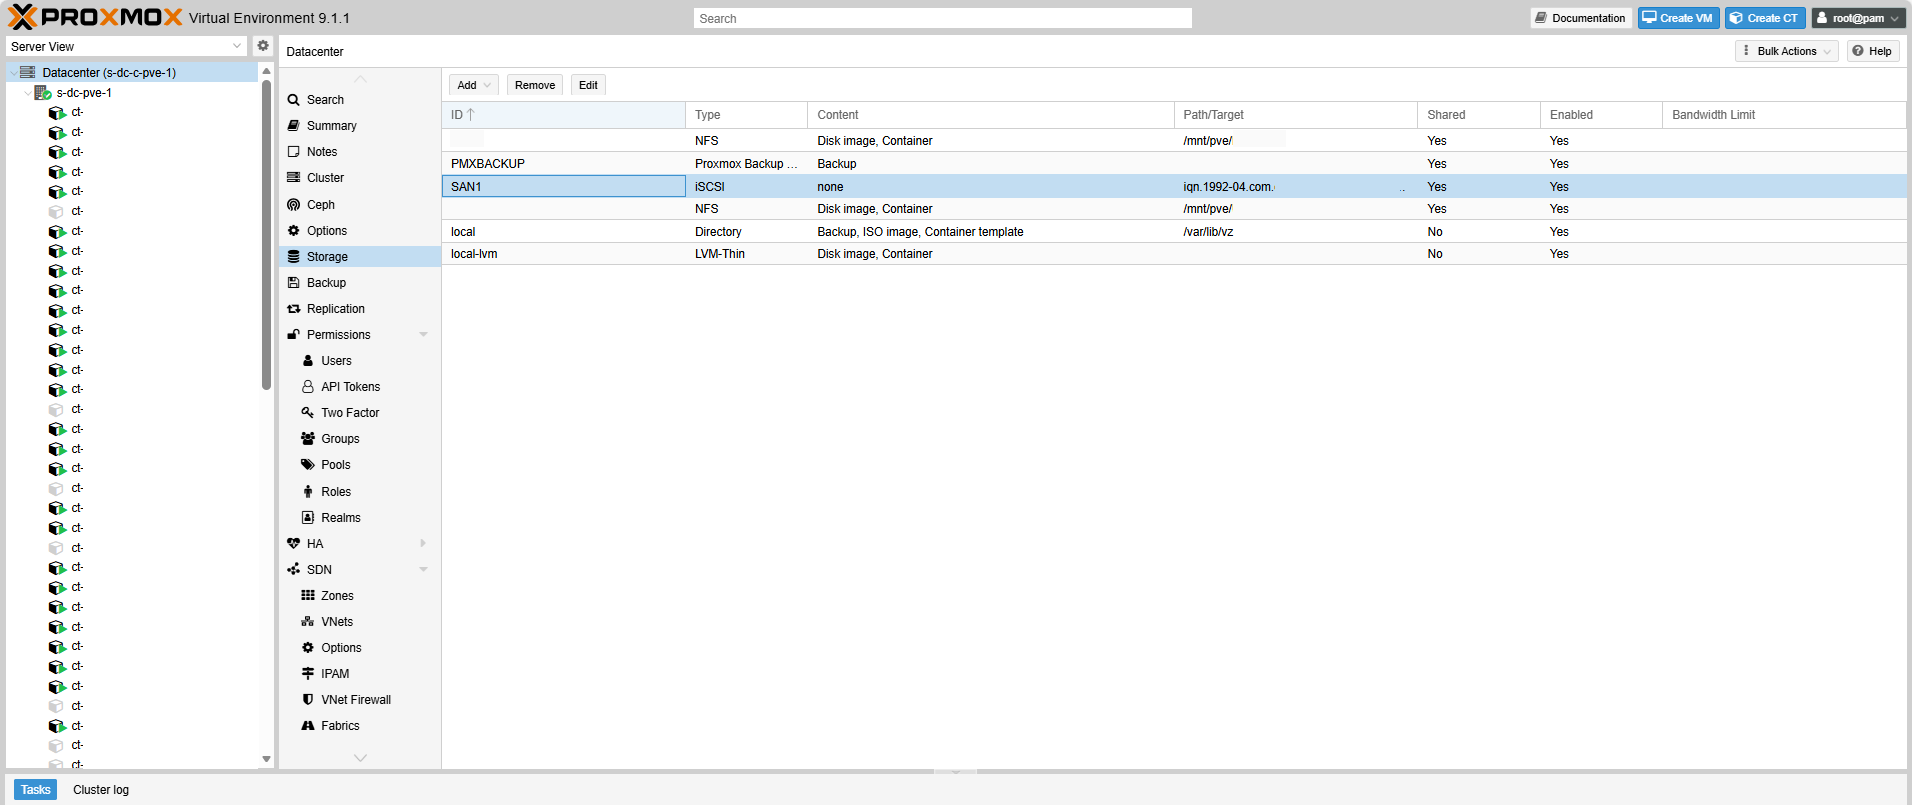1912x805 pixels.
Task: Click the s-dc-pve-1 node server icon
Action: pyautogui.click(x=43, y=93)
